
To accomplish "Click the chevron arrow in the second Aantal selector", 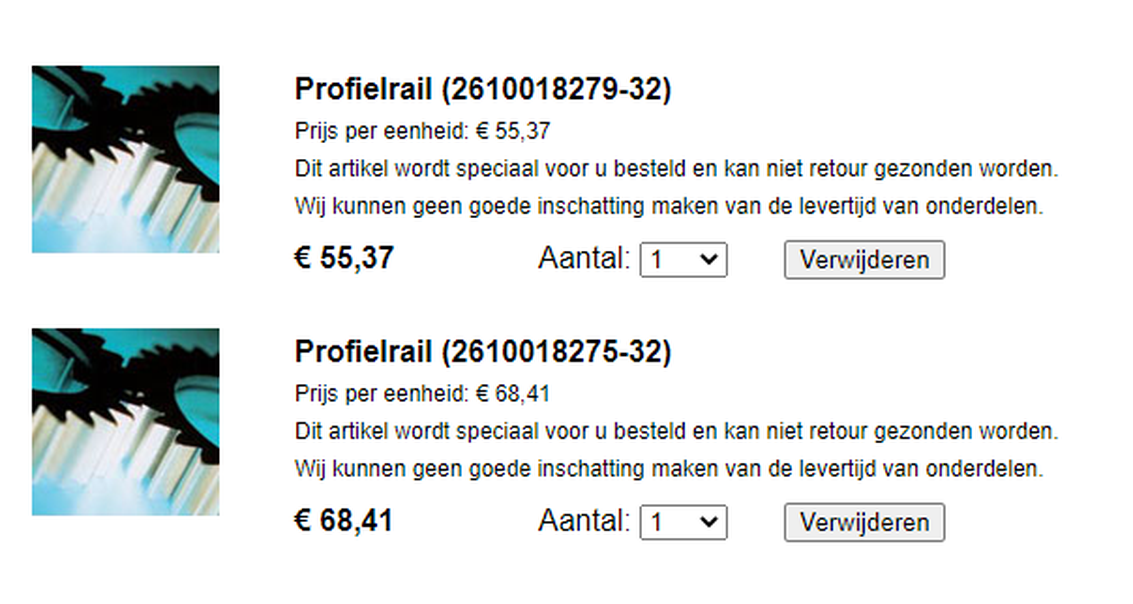I will coord(709,522).
